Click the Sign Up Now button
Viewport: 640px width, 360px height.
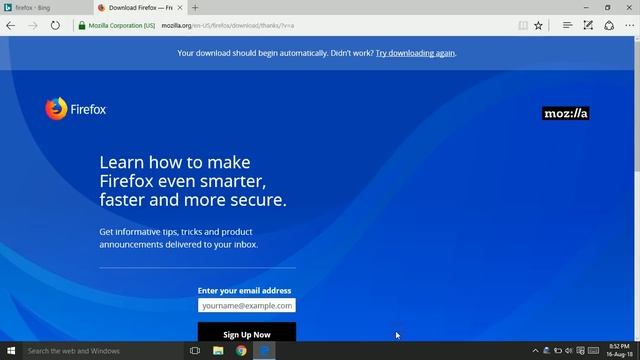coord(247,332)
